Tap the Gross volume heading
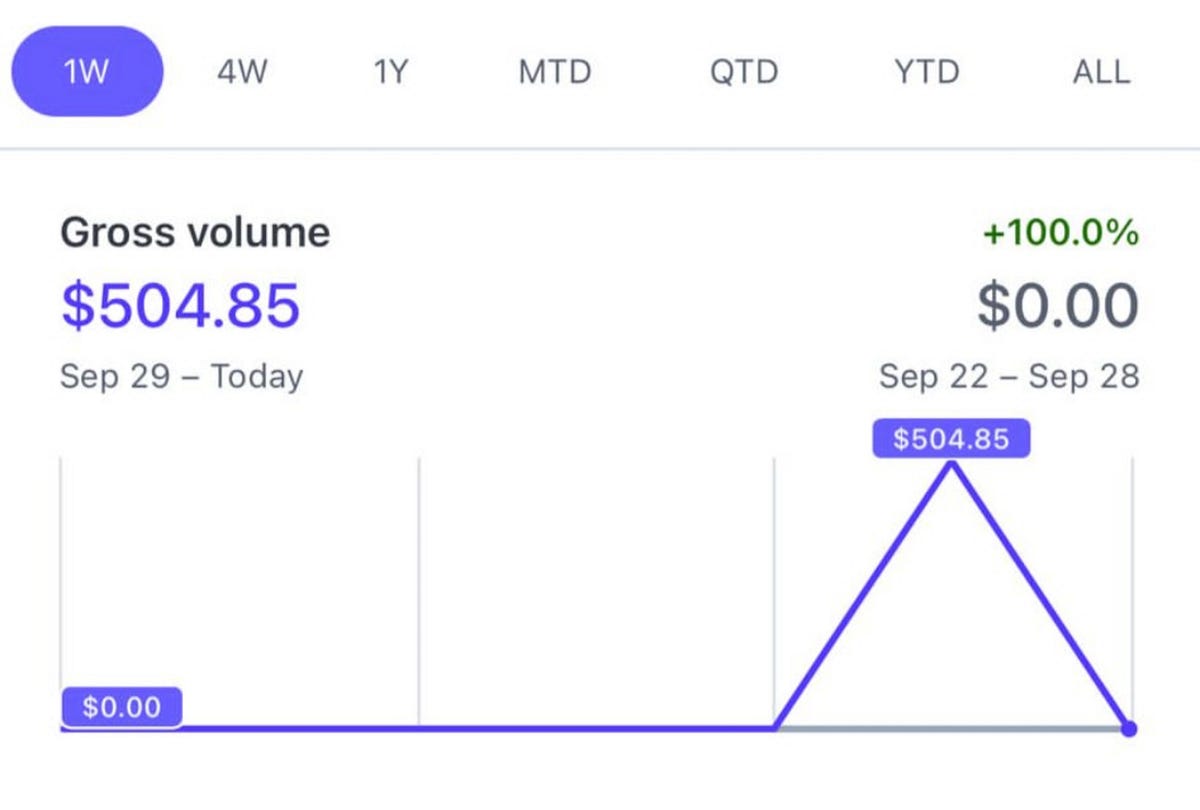1200x810 pixels. [195, 233]
